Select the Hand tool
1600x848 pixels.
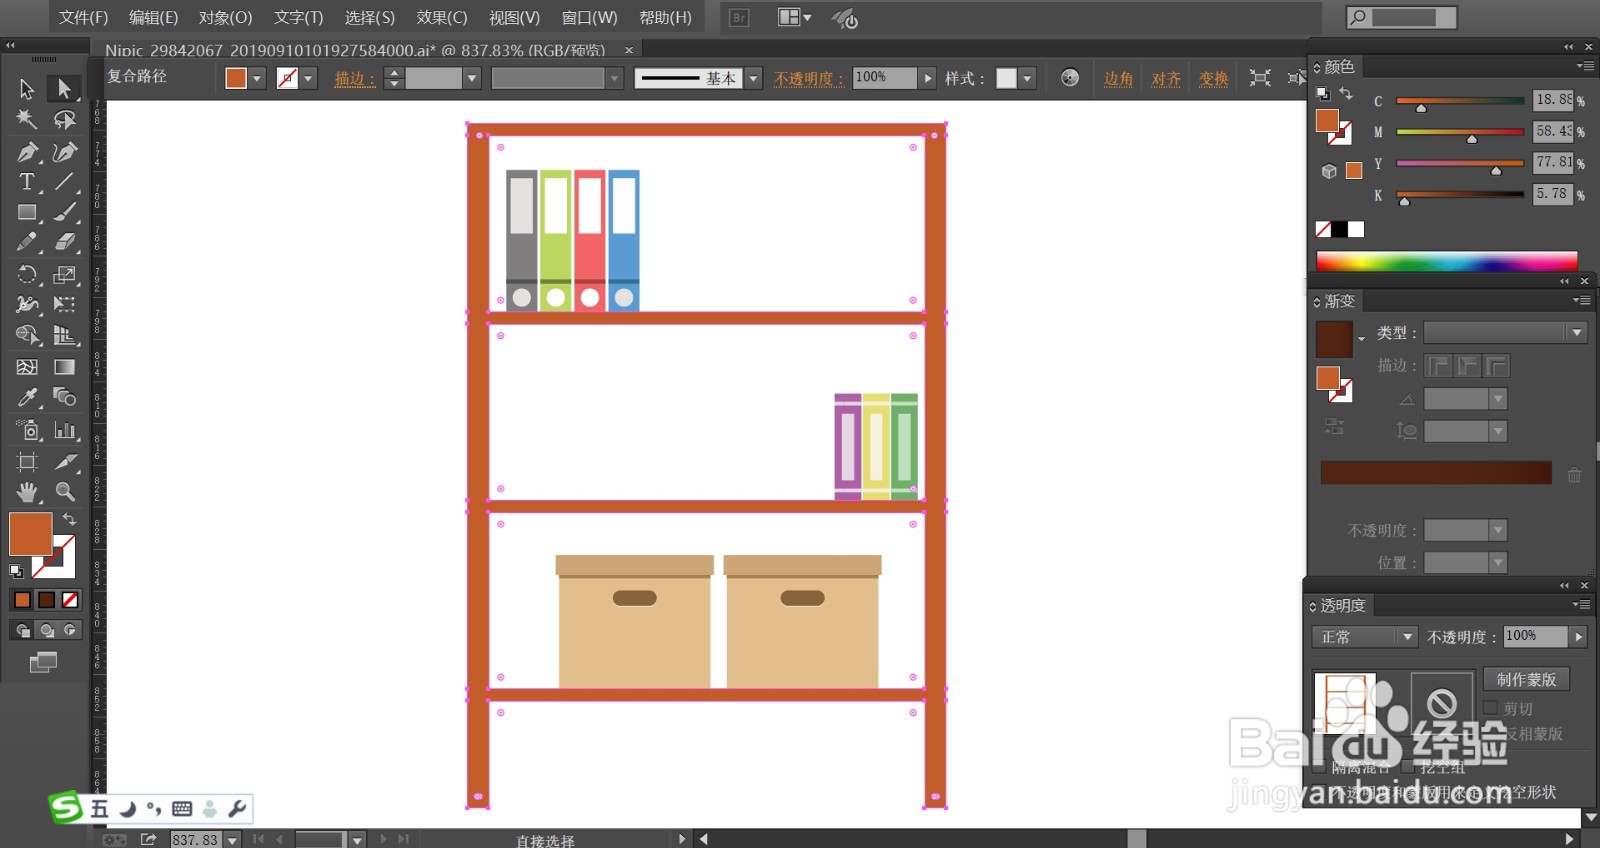pos(27,492)
